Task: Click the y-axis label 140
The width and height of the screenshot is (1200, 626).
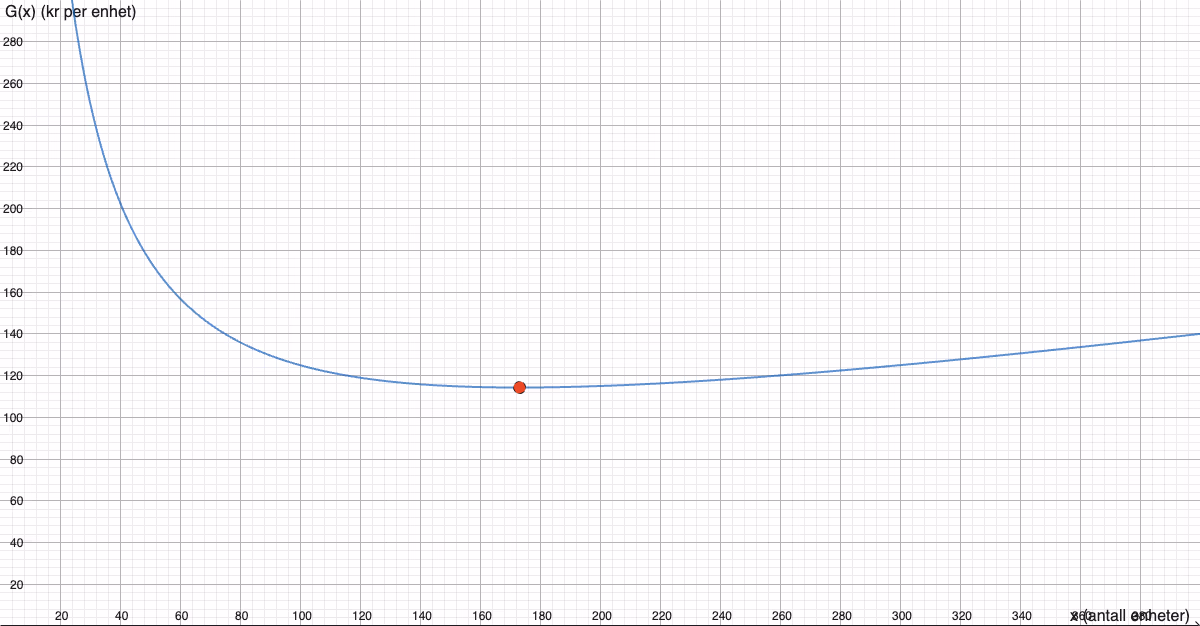Action: click(x=13, y=334)
